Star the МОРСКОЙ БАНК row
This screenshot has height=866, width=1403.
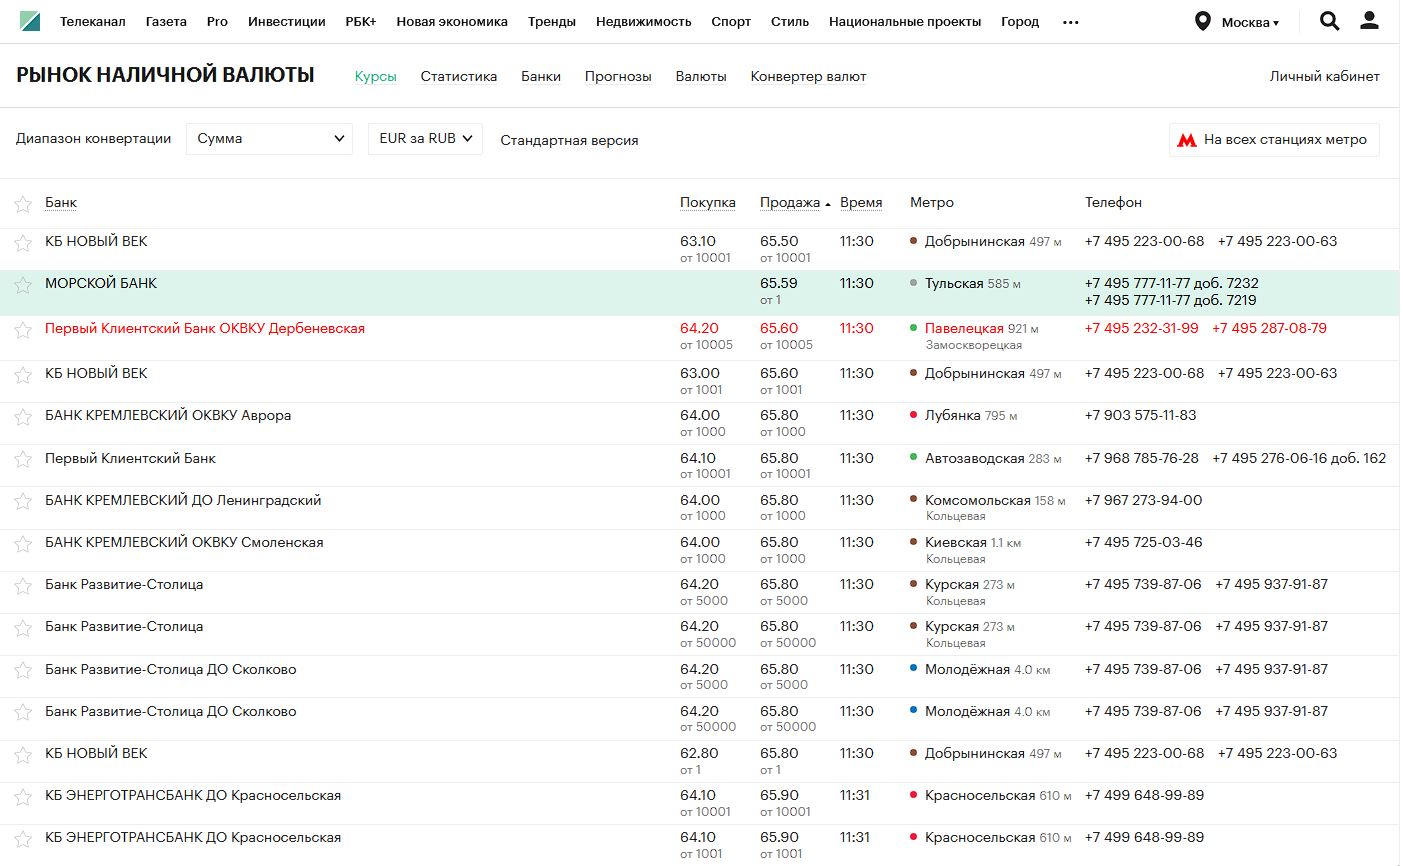[23, 285]
